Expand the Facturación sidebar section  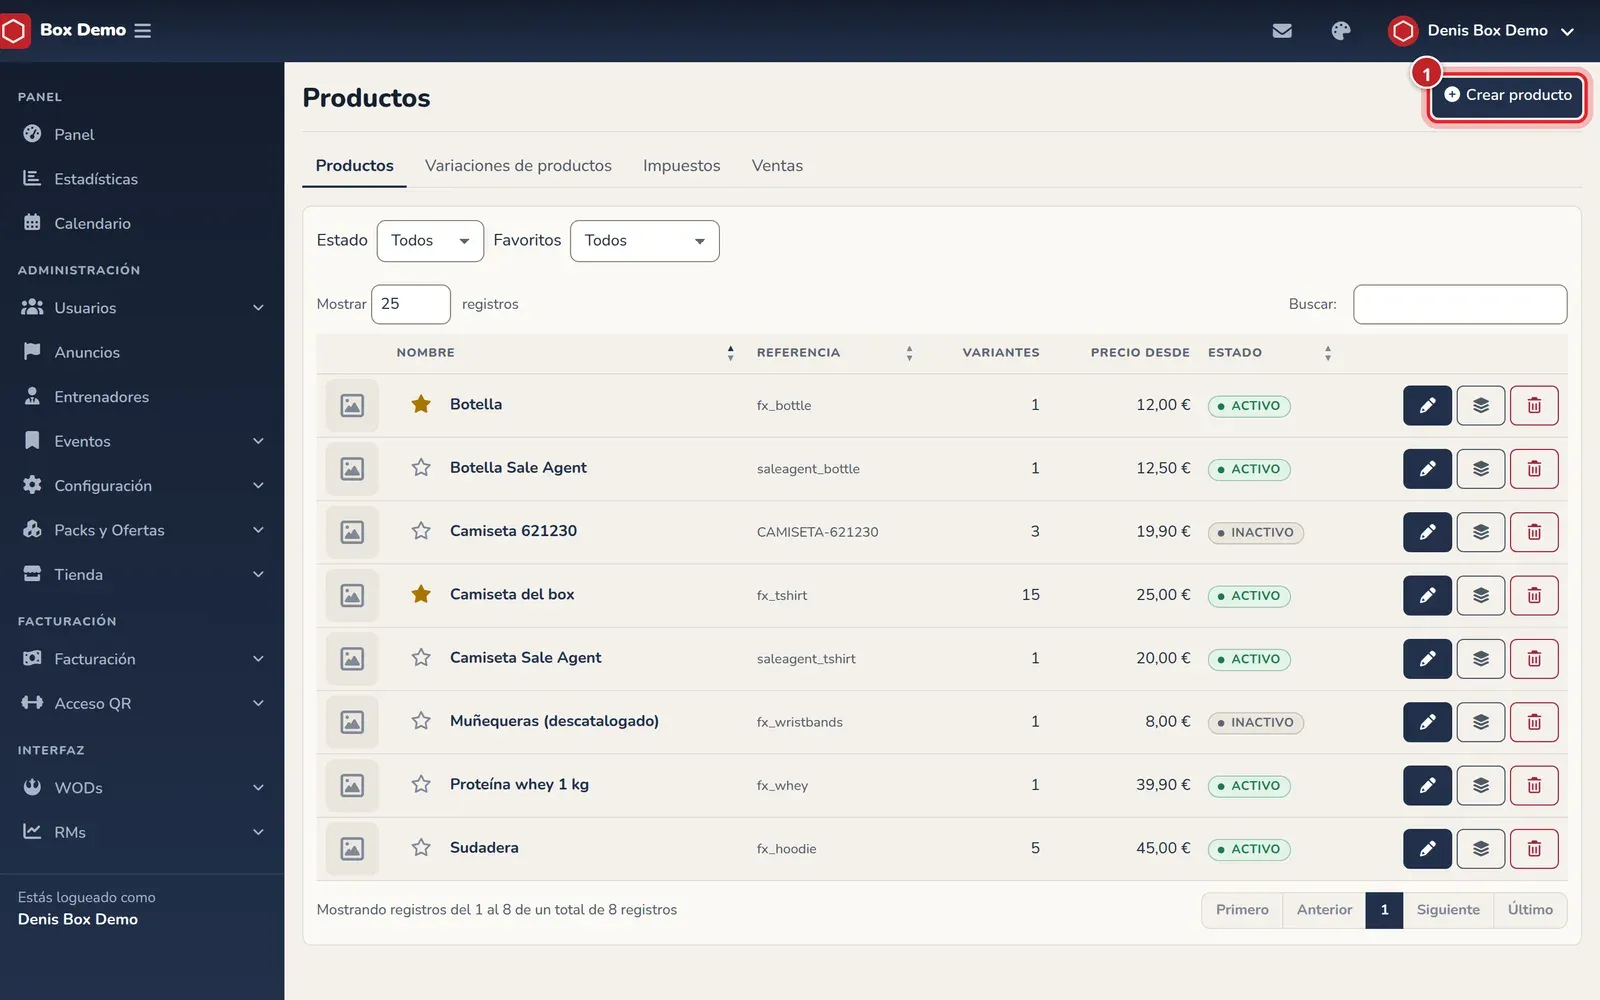(142, 659)
